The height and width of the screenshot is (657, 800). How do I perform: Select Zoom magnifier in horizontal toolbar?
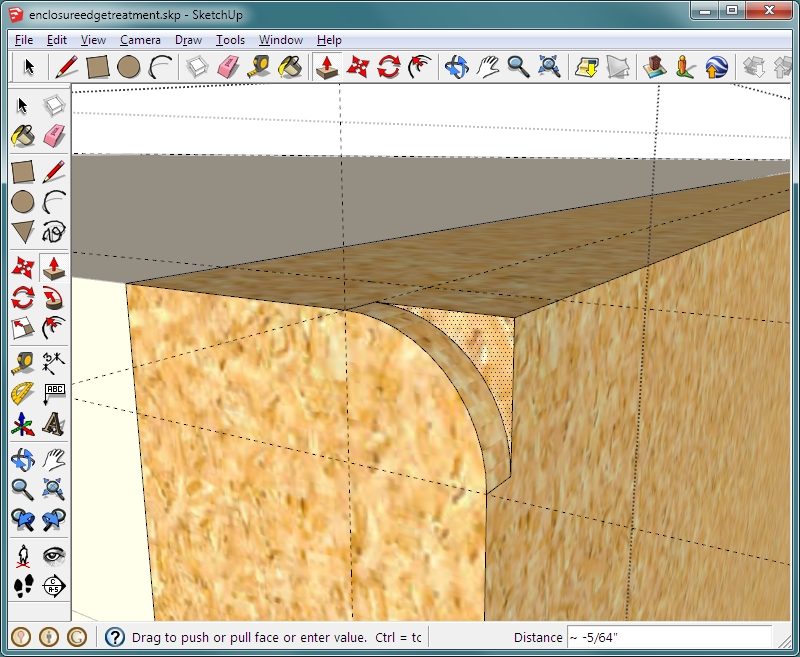click(x=518, y=67)
